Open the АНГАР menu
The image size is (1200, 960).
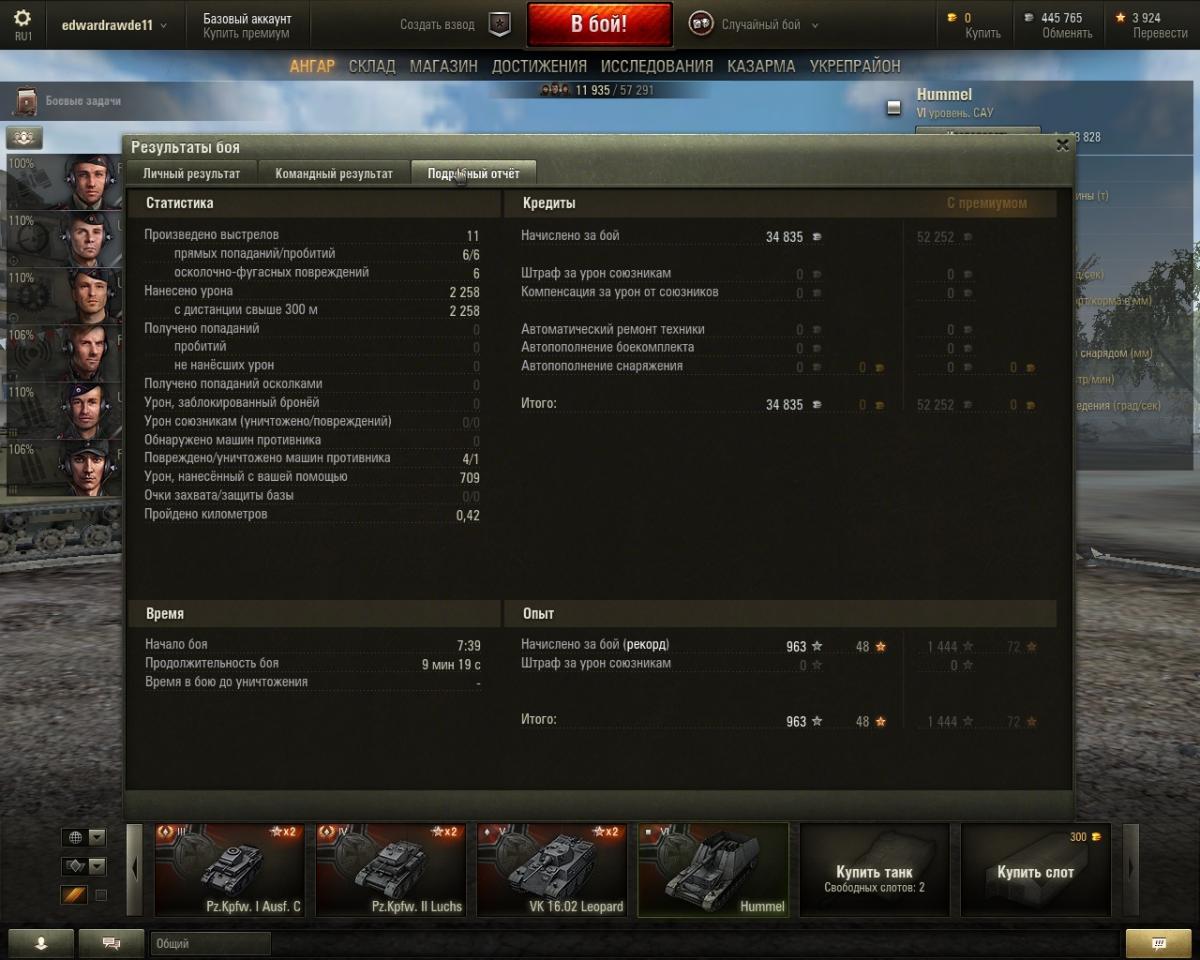pyautogui.click(x=312, y=66)
